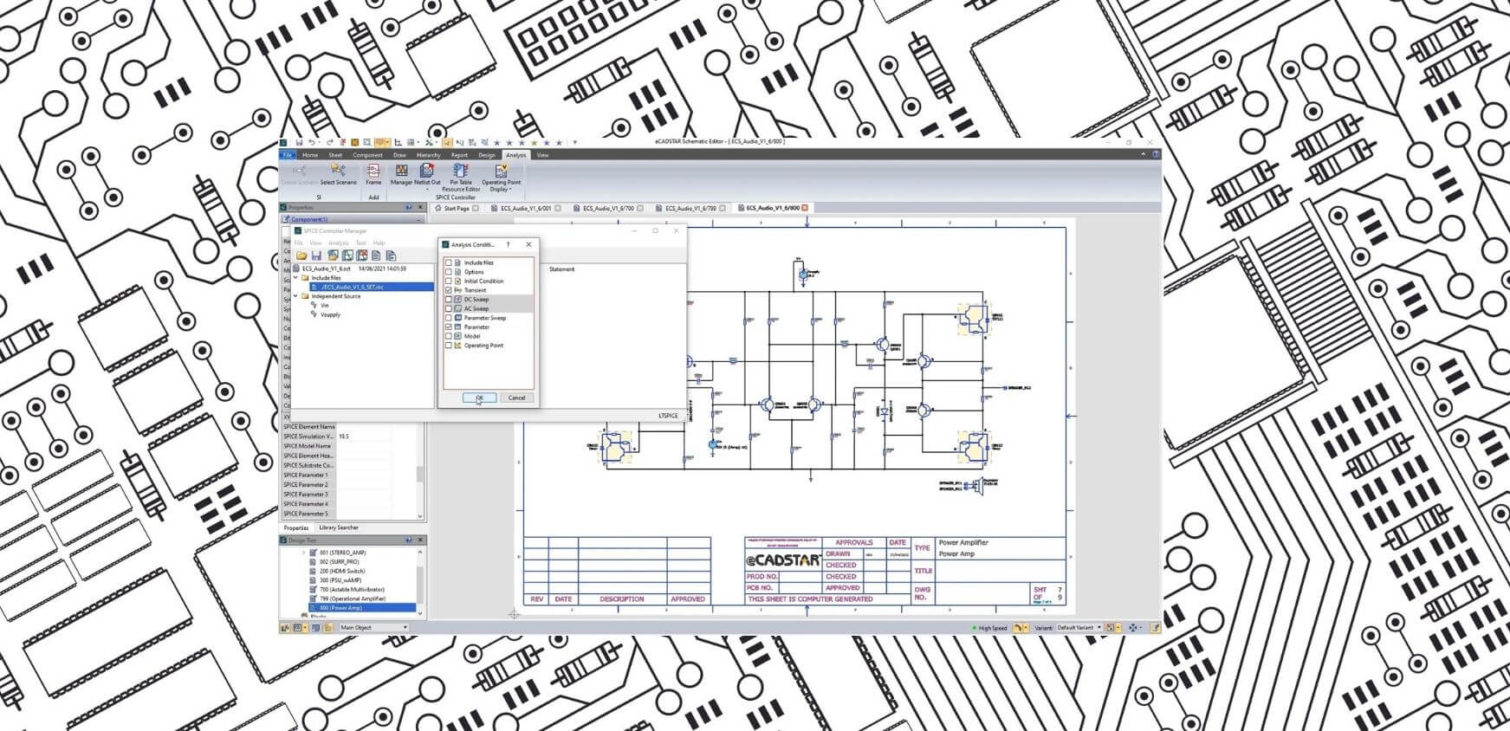The image size is (1510, 731).
Task: Switch to the Home ribbon tab
Action: (310, 155)
